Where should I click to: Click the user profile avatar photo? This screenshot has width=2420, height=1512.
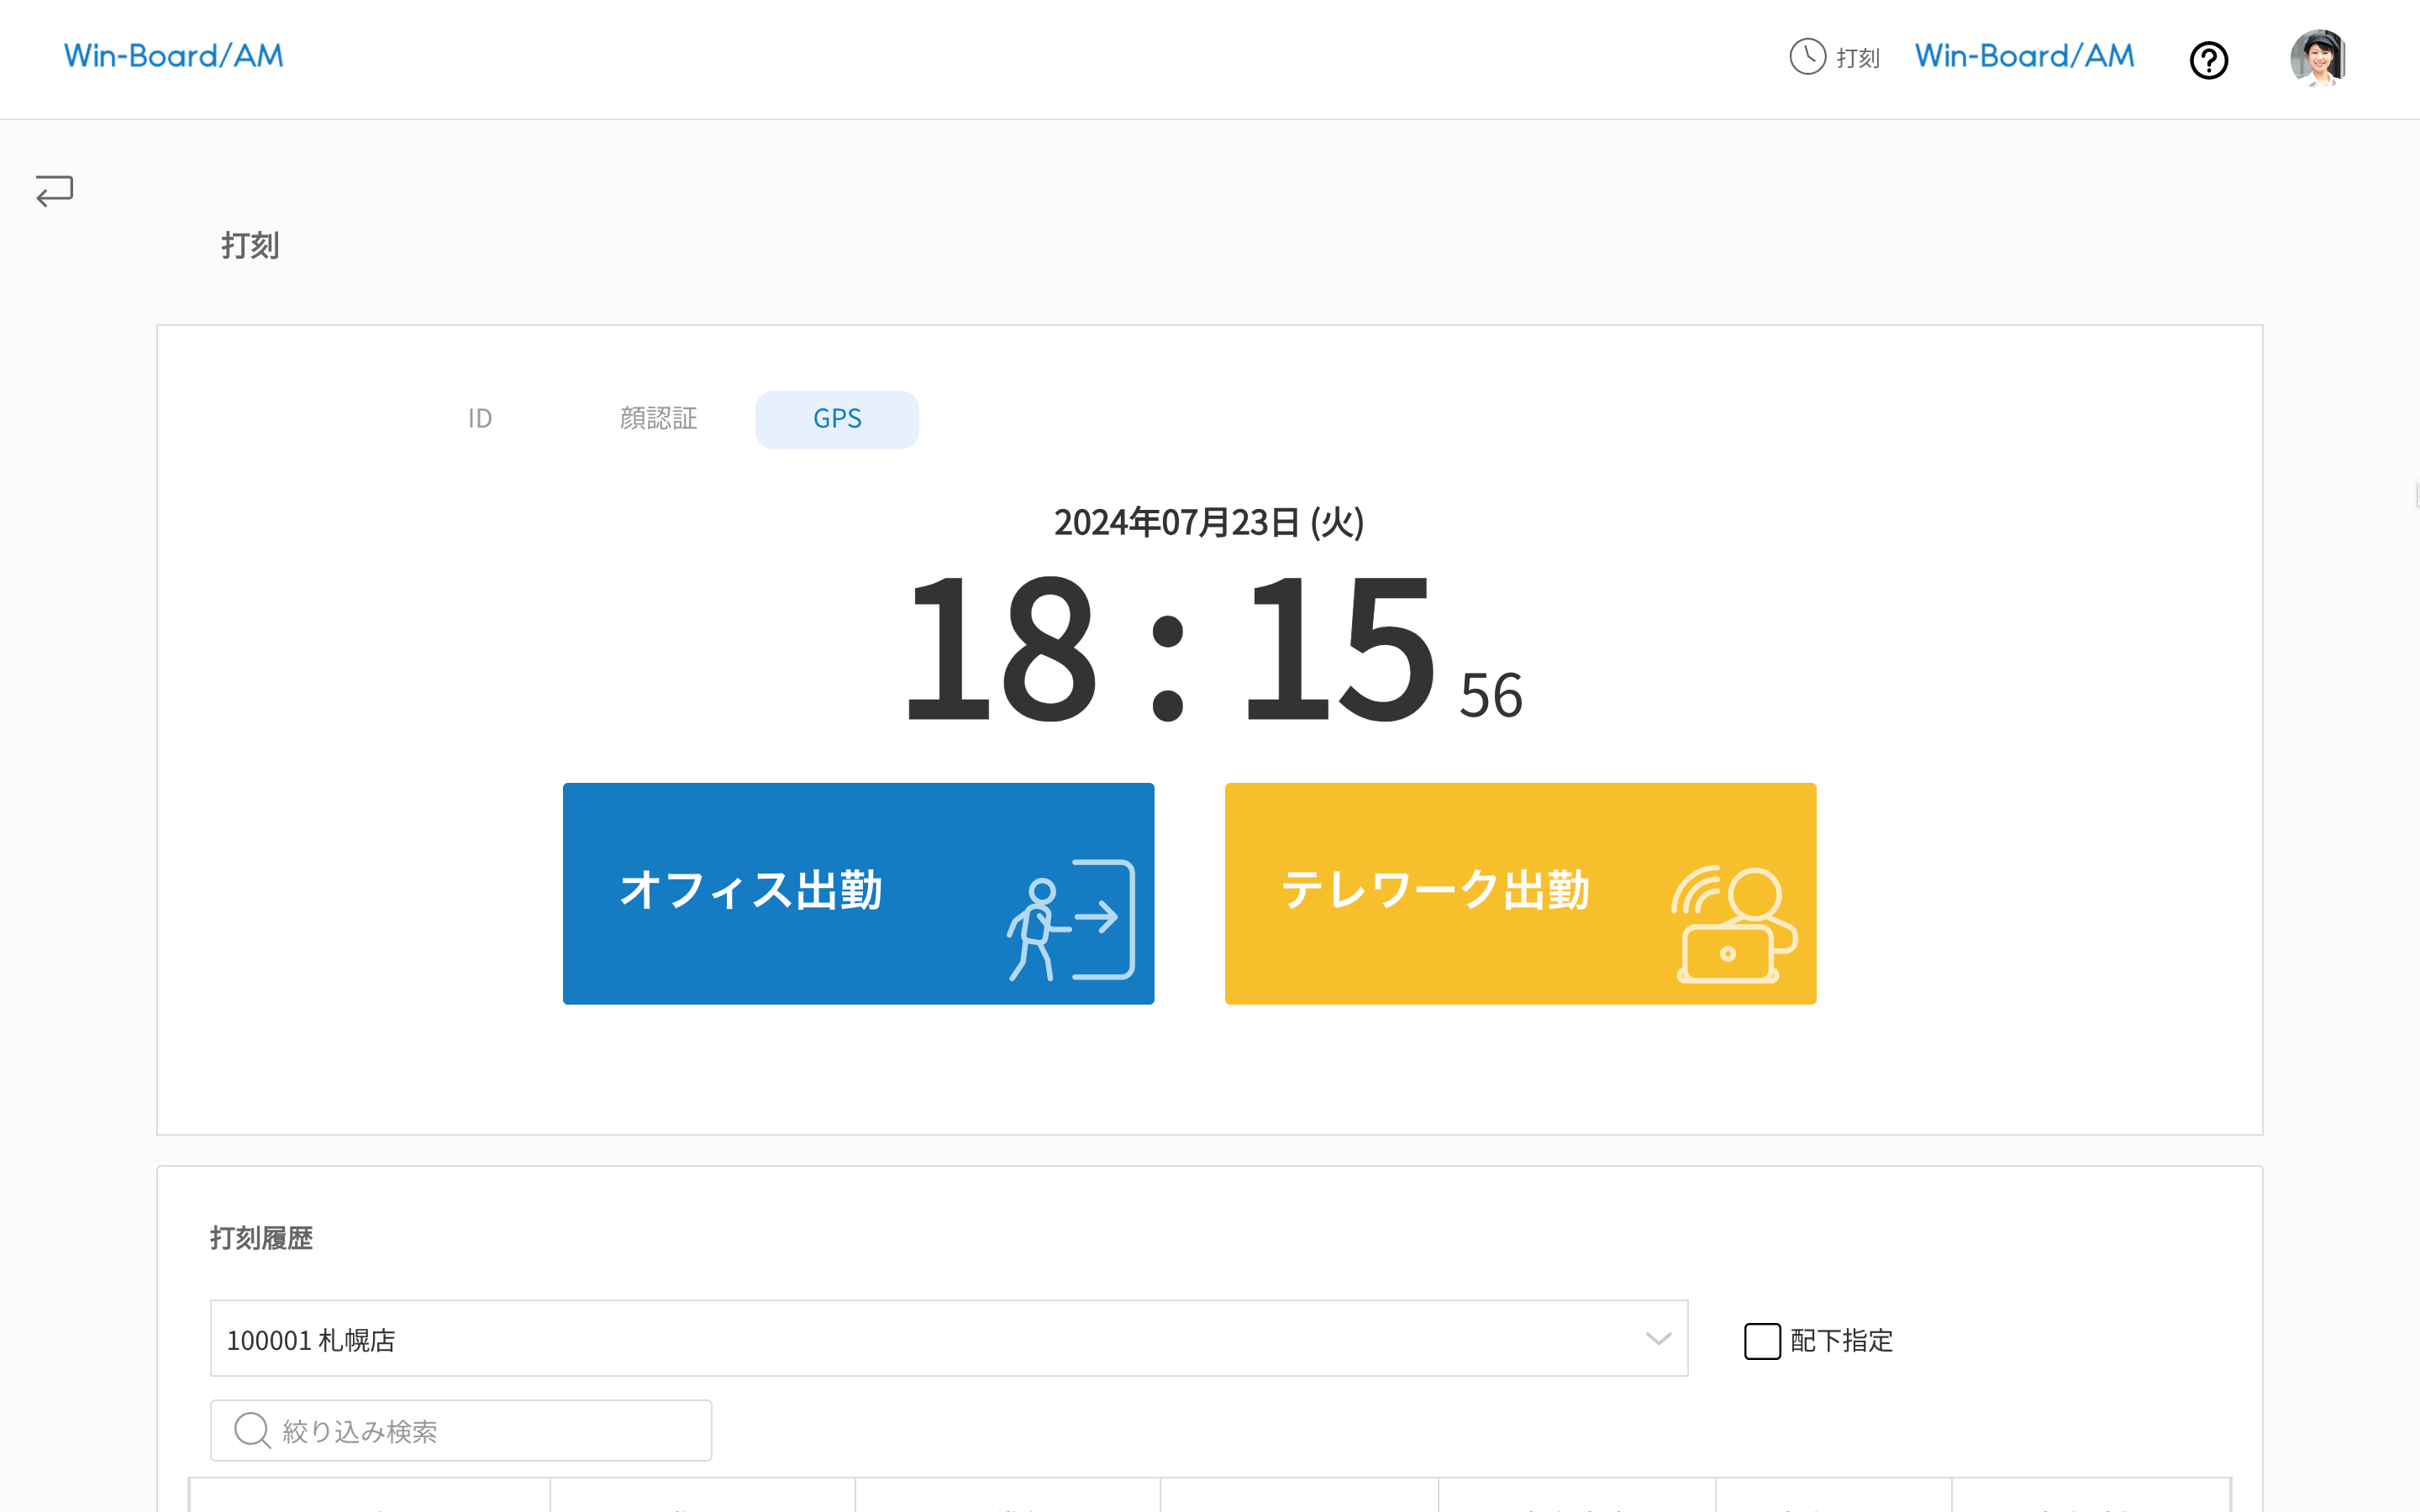point(2318,58)
